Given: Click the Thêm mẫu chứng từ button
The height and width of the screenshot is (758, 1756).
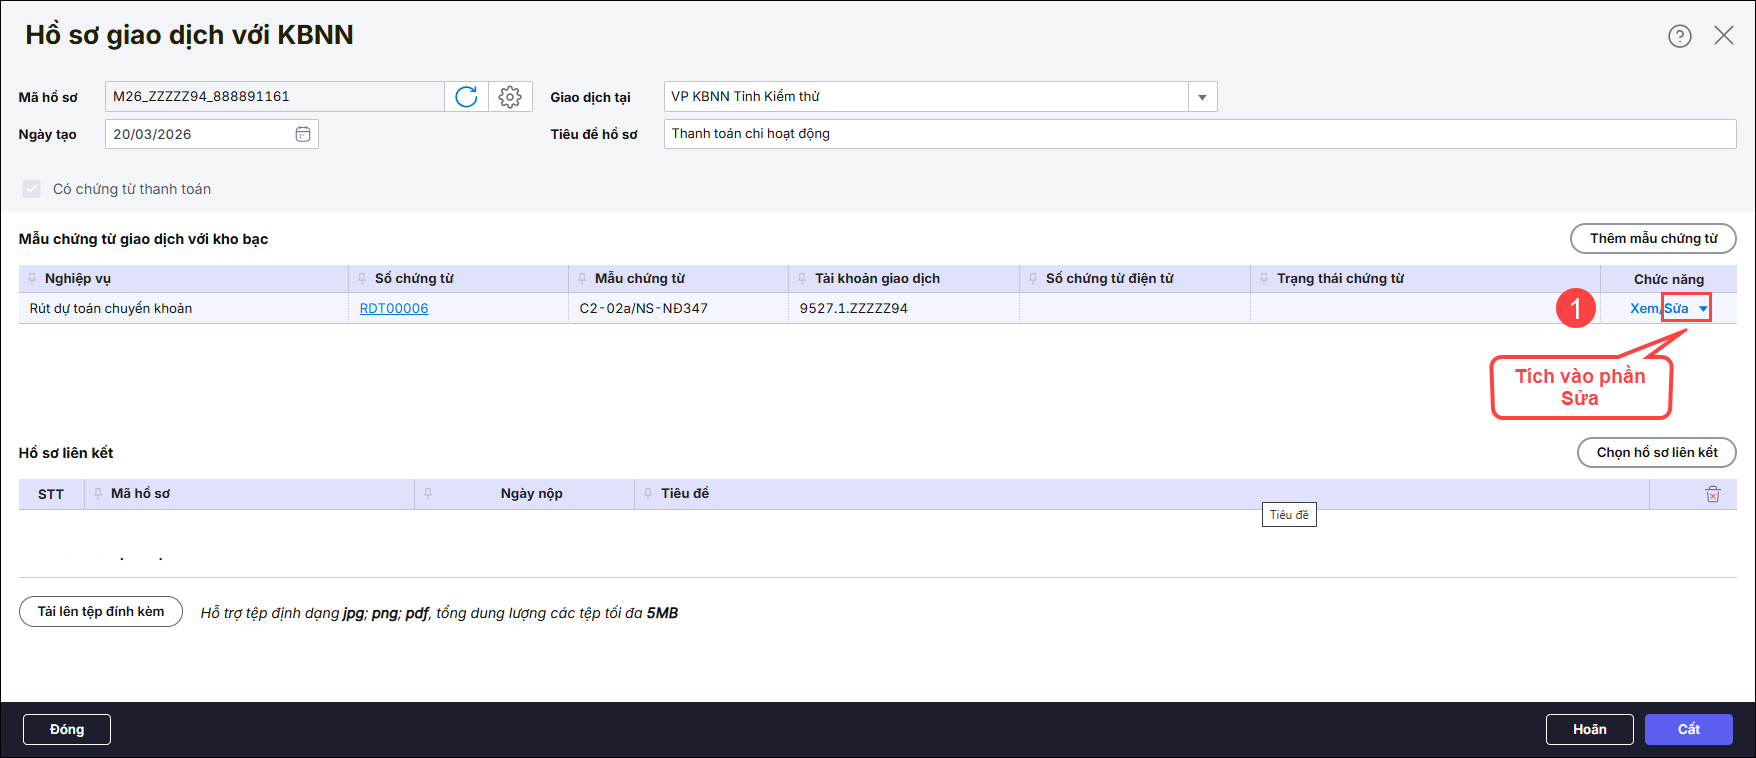Looking at the screenshot, I should (x=1652, y=239).
